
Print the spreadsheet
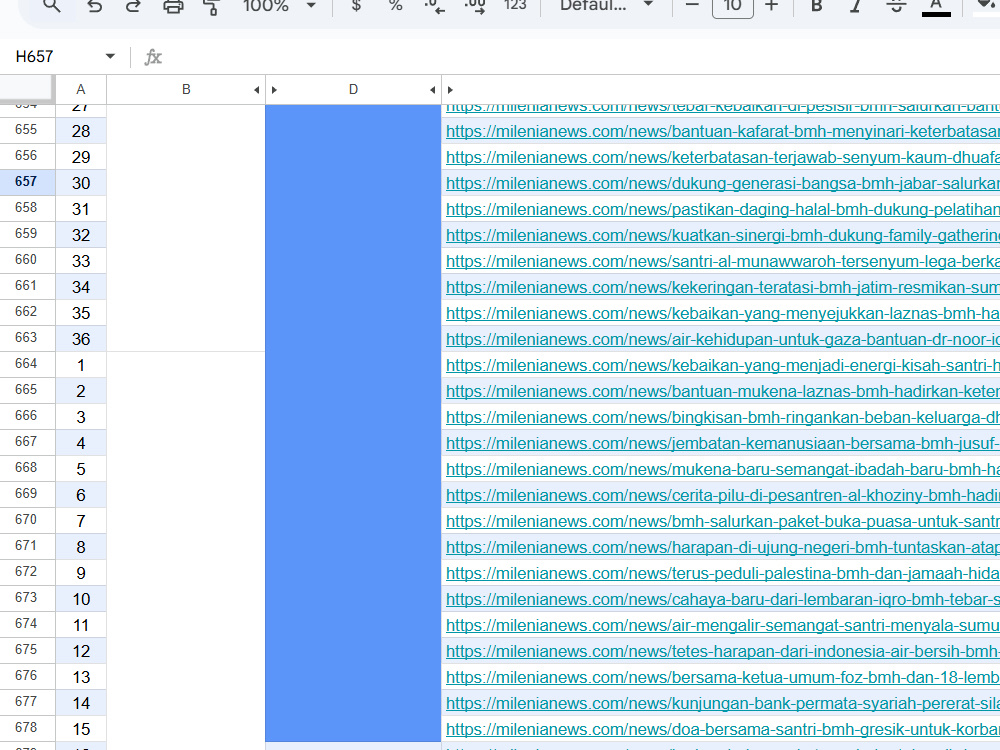[x=173, y=6]
